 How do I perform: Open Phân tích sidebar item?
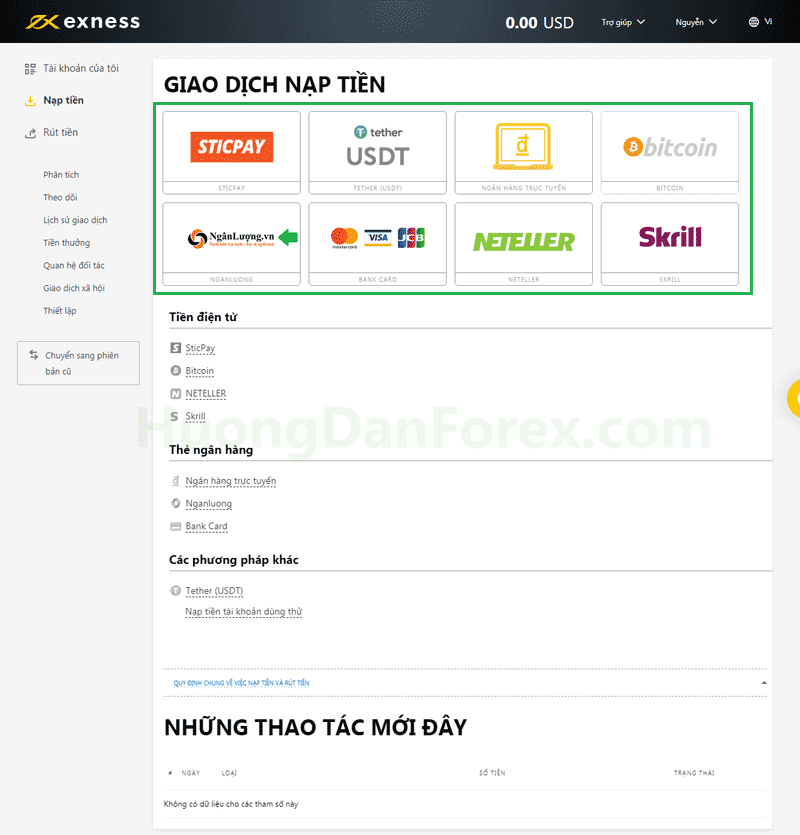click(x=61, y=175)
